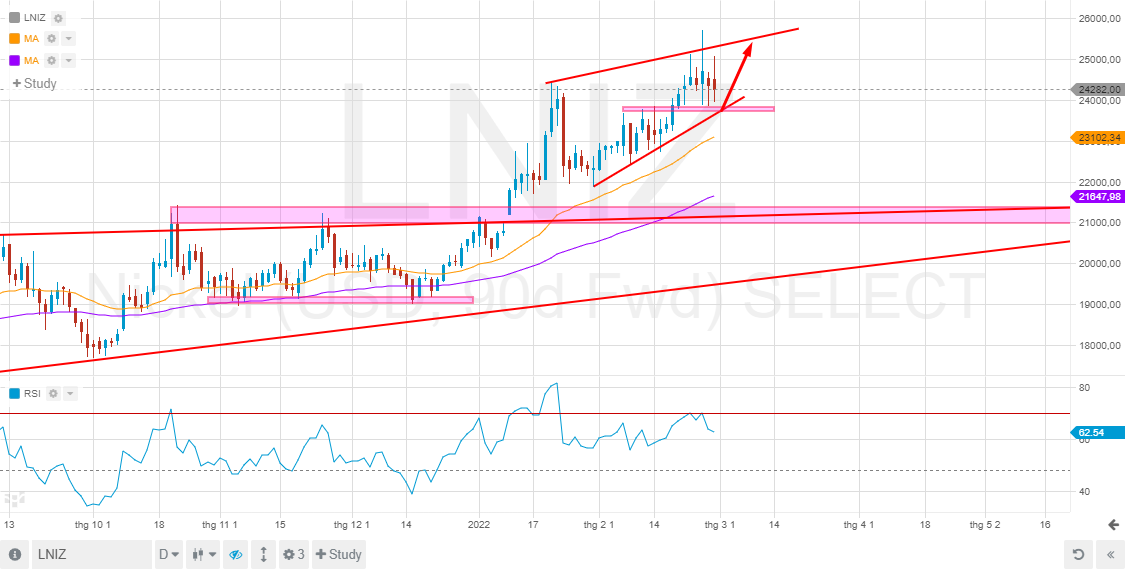Screen dimensions: 1126x569
Task: Open settings gear for orange MA study
Action: tap(52, 39)
